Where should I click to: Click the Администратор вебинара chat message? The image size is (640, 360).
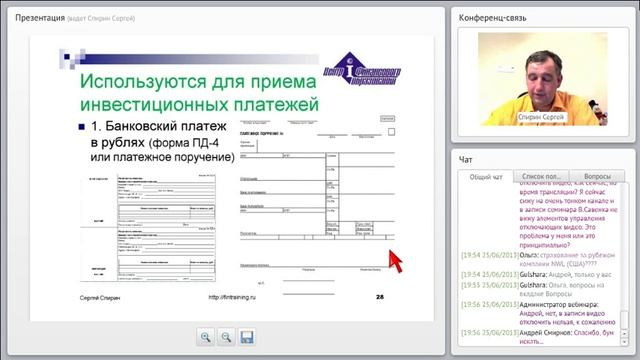click(538, 313)
